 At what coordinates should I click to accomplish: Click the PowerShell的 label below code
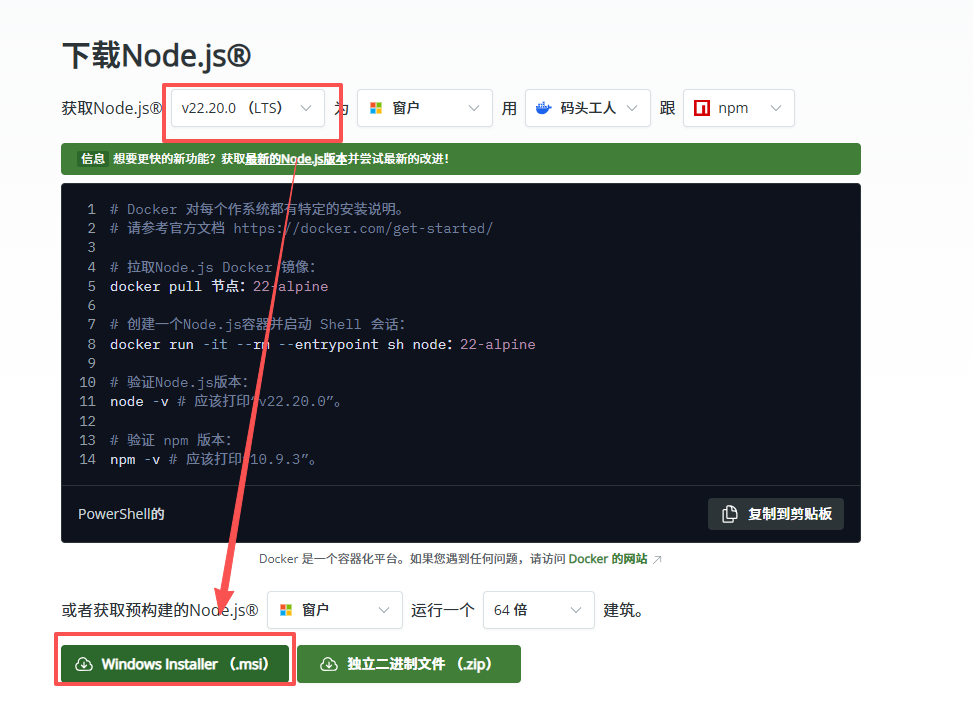click(x=121, y=514)
